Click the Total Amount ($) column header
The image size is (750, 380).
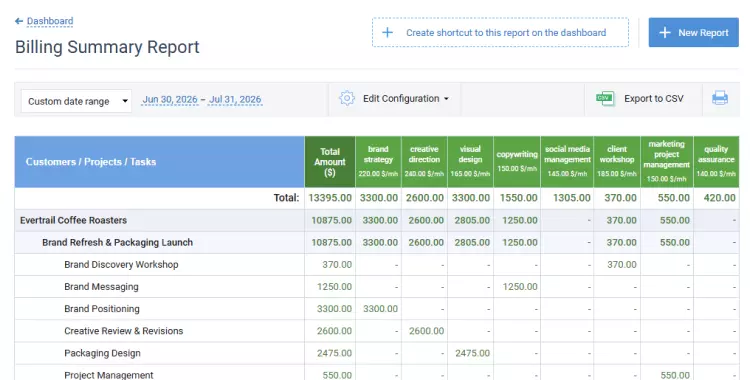[330, 162]
